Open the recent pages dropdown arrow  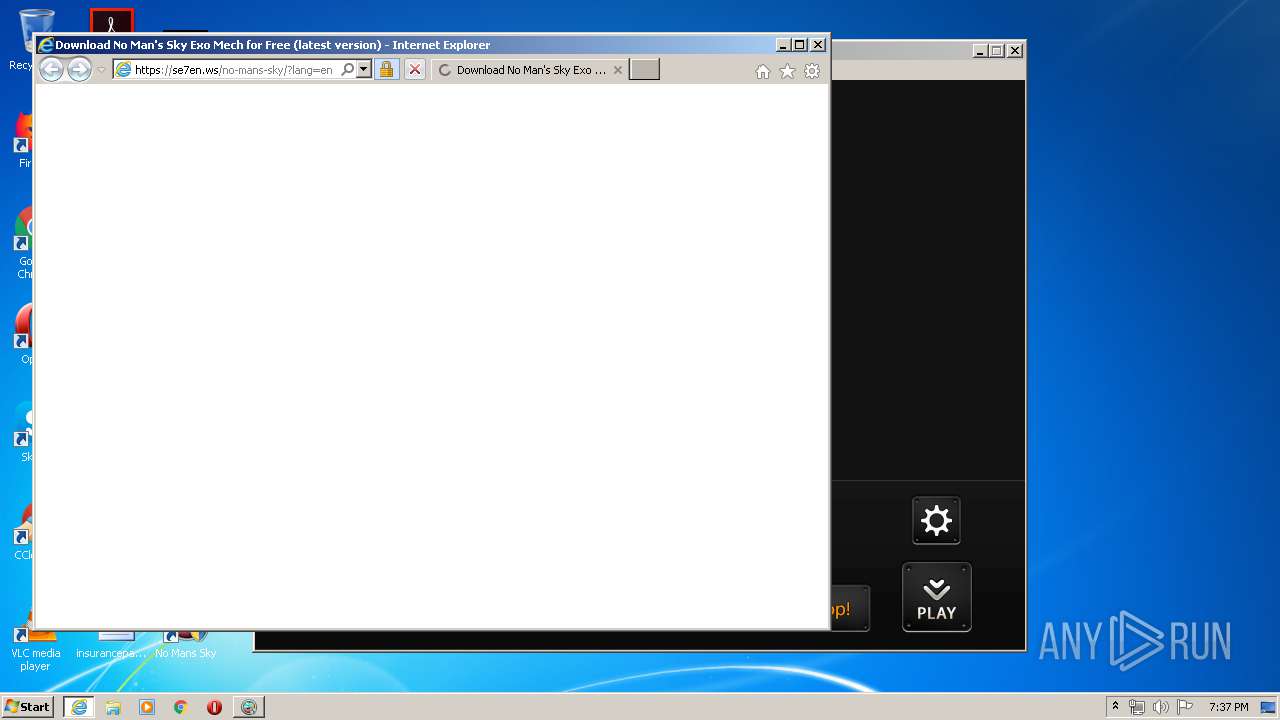coord(101,70)
